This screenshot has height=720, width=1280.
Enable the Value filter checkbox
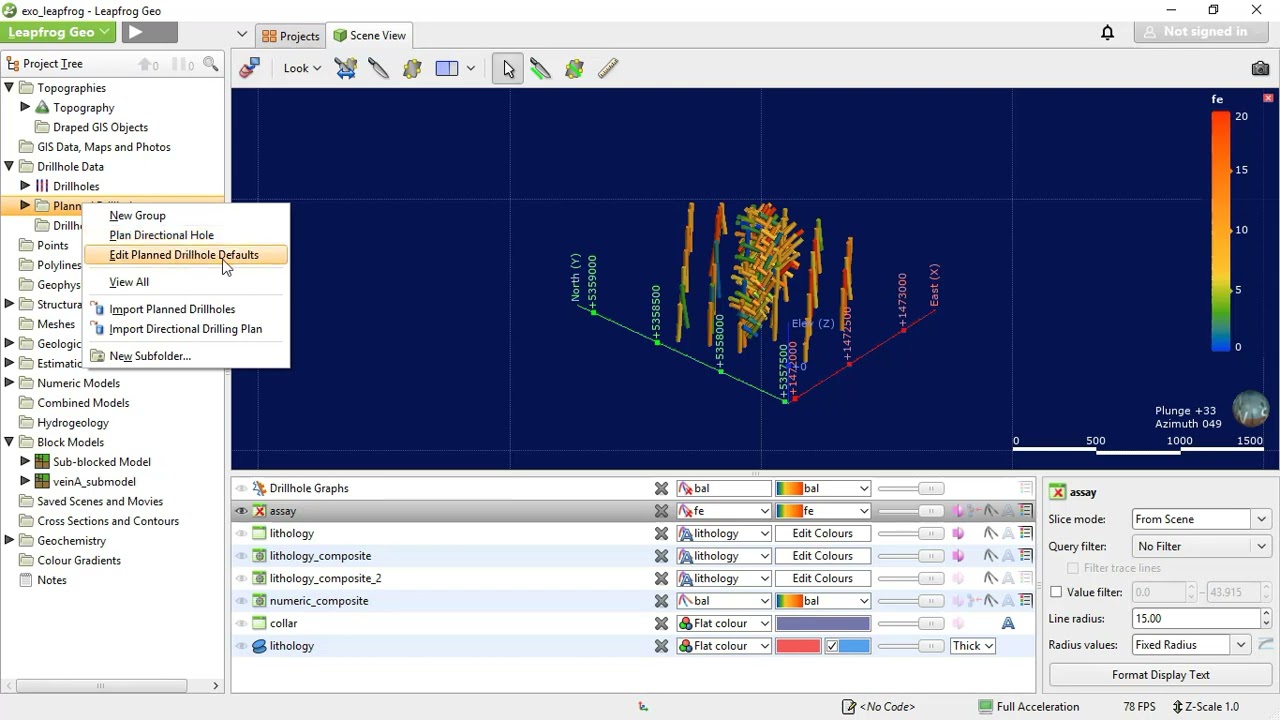(x=1056, y=593)
